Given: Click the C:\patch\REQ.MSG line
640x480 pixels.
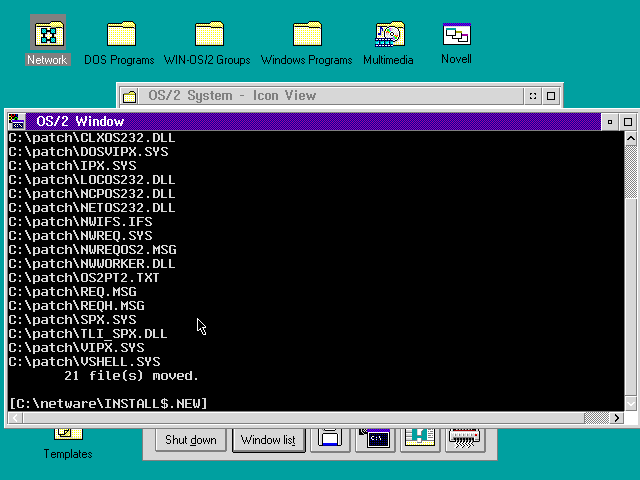Looking at the screenshot, I should pos(72,291).
